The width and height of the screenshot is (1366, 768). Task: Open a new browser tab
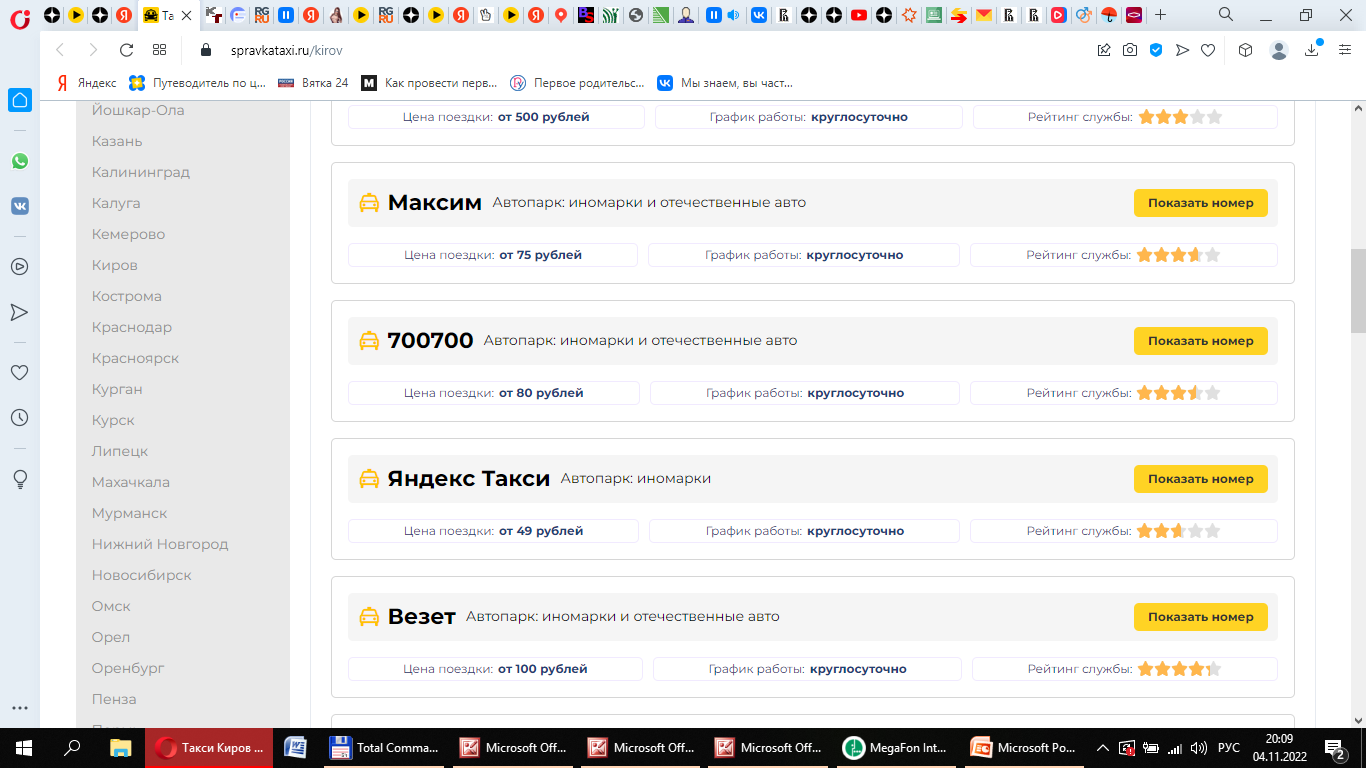pos(1160,15)
